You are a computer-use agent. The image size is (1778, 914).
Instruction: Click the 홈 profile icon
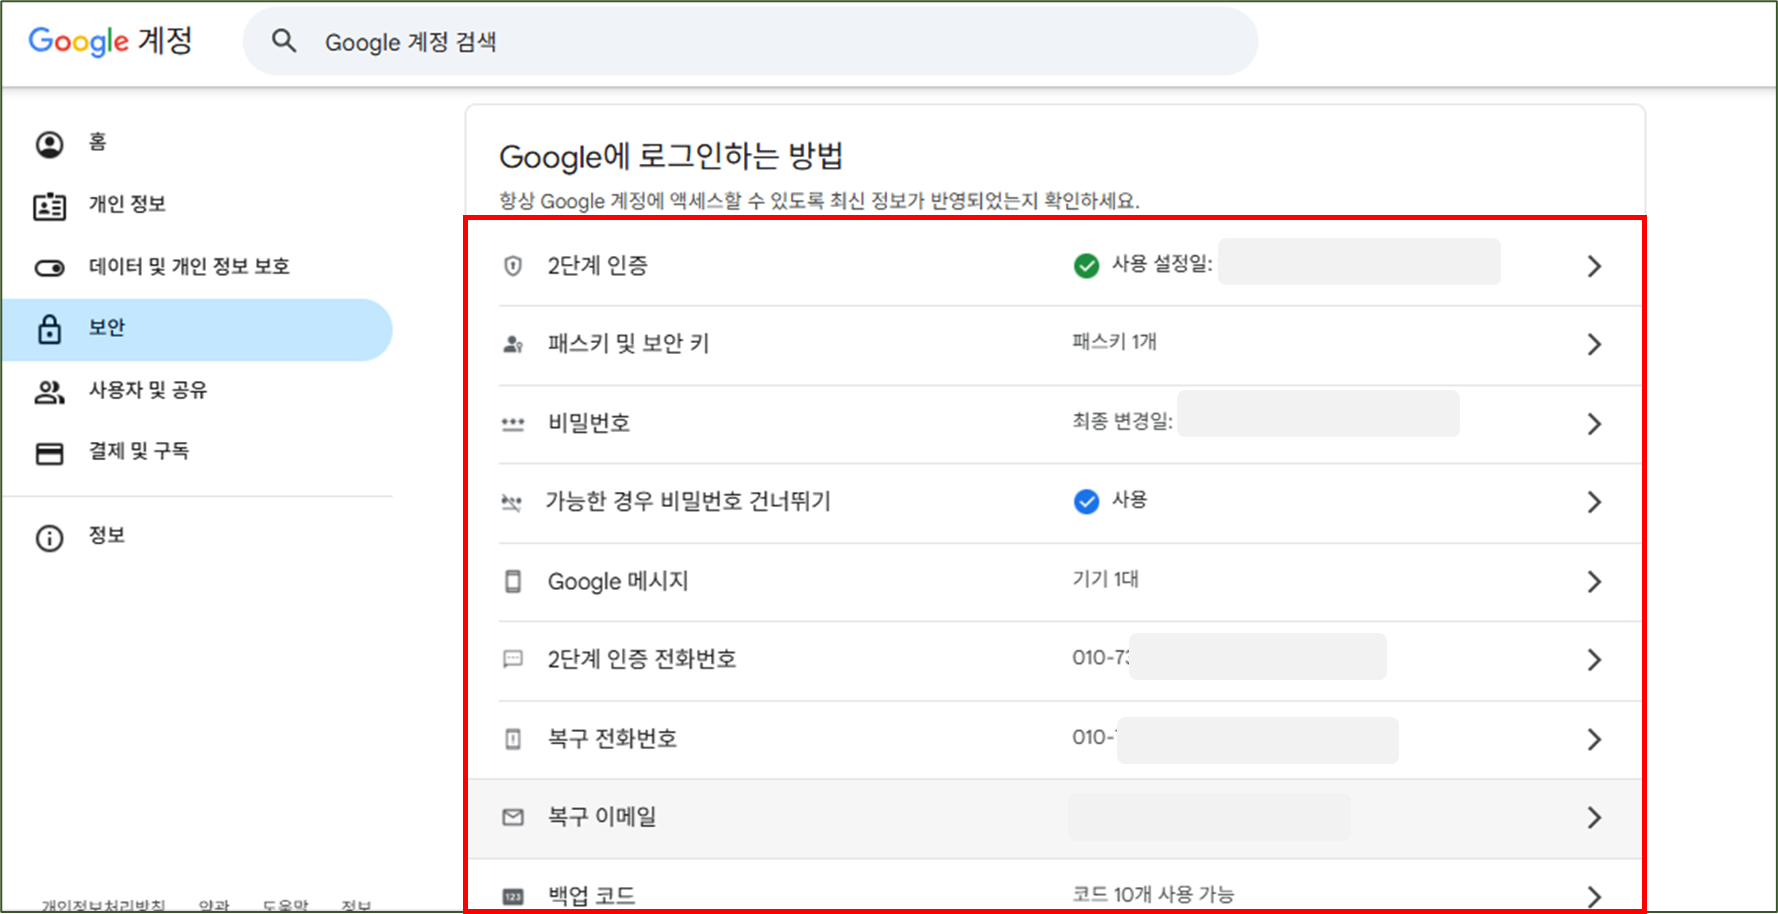click(x=50, y=142)
